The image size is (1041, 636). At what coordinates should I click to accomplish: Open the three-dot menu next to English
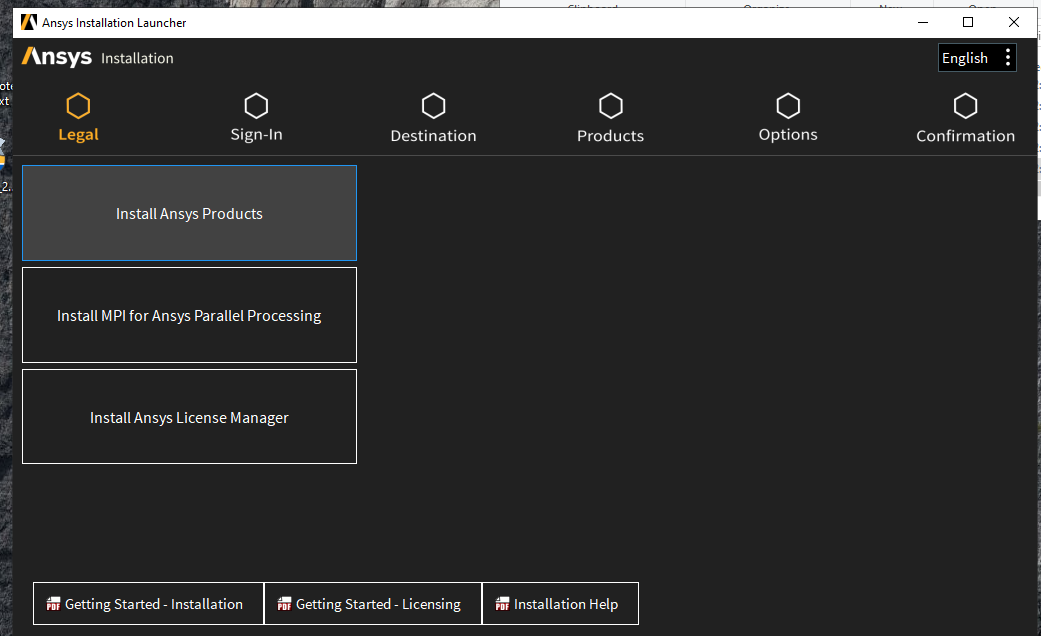[x=1007, y=58]
